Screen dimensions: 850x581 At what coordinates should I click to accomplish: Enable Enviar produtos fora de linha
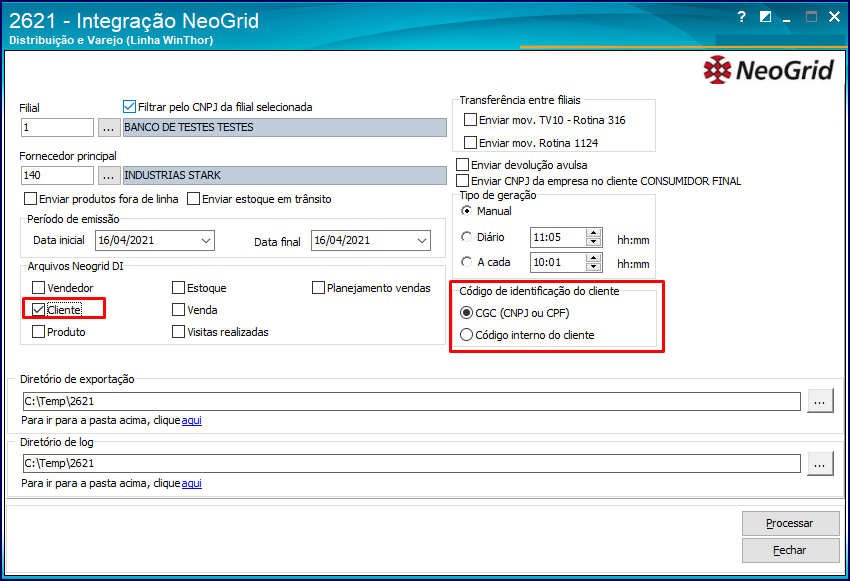tap(31, 199)
